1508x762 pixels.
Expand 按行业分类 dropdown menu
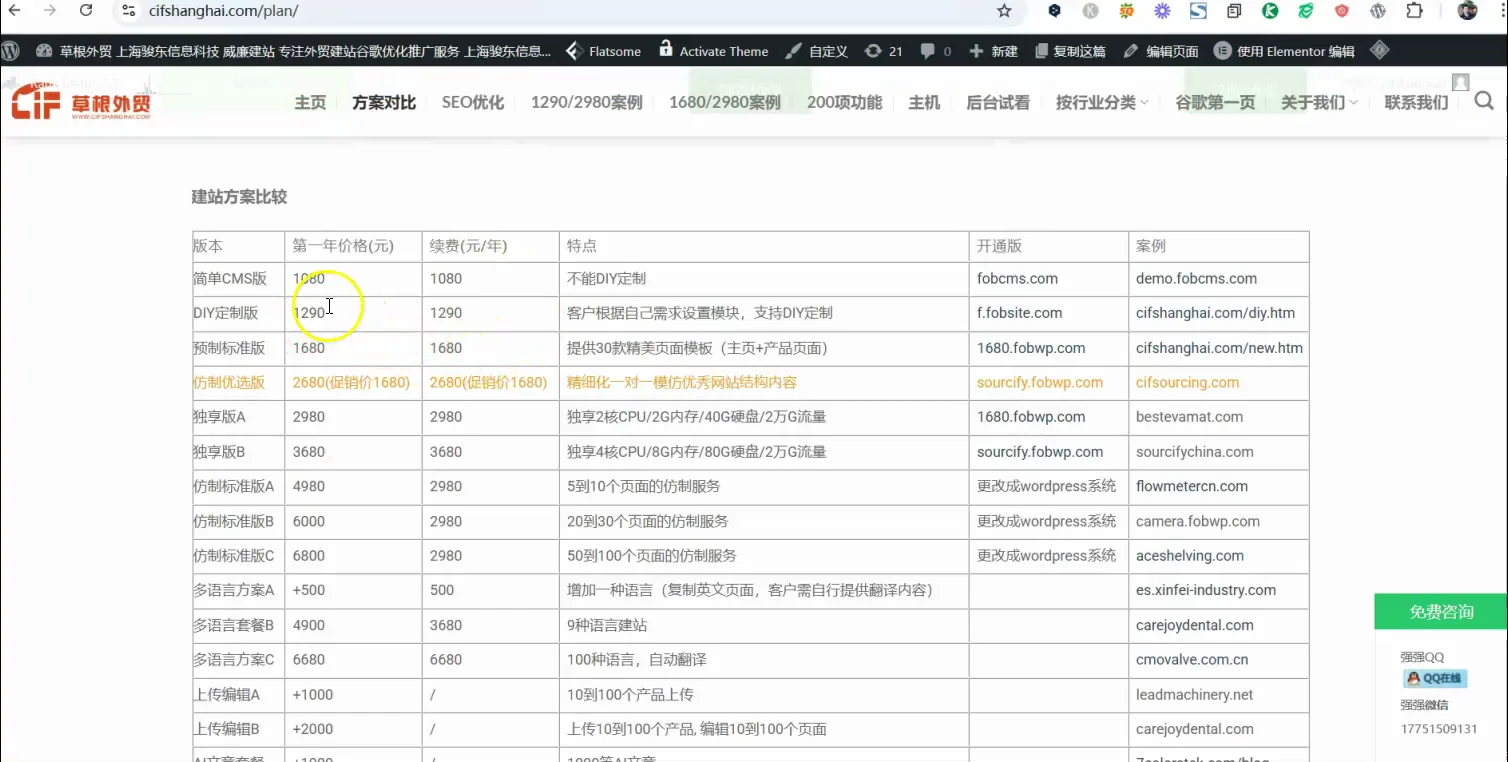tap(1102, 102)
